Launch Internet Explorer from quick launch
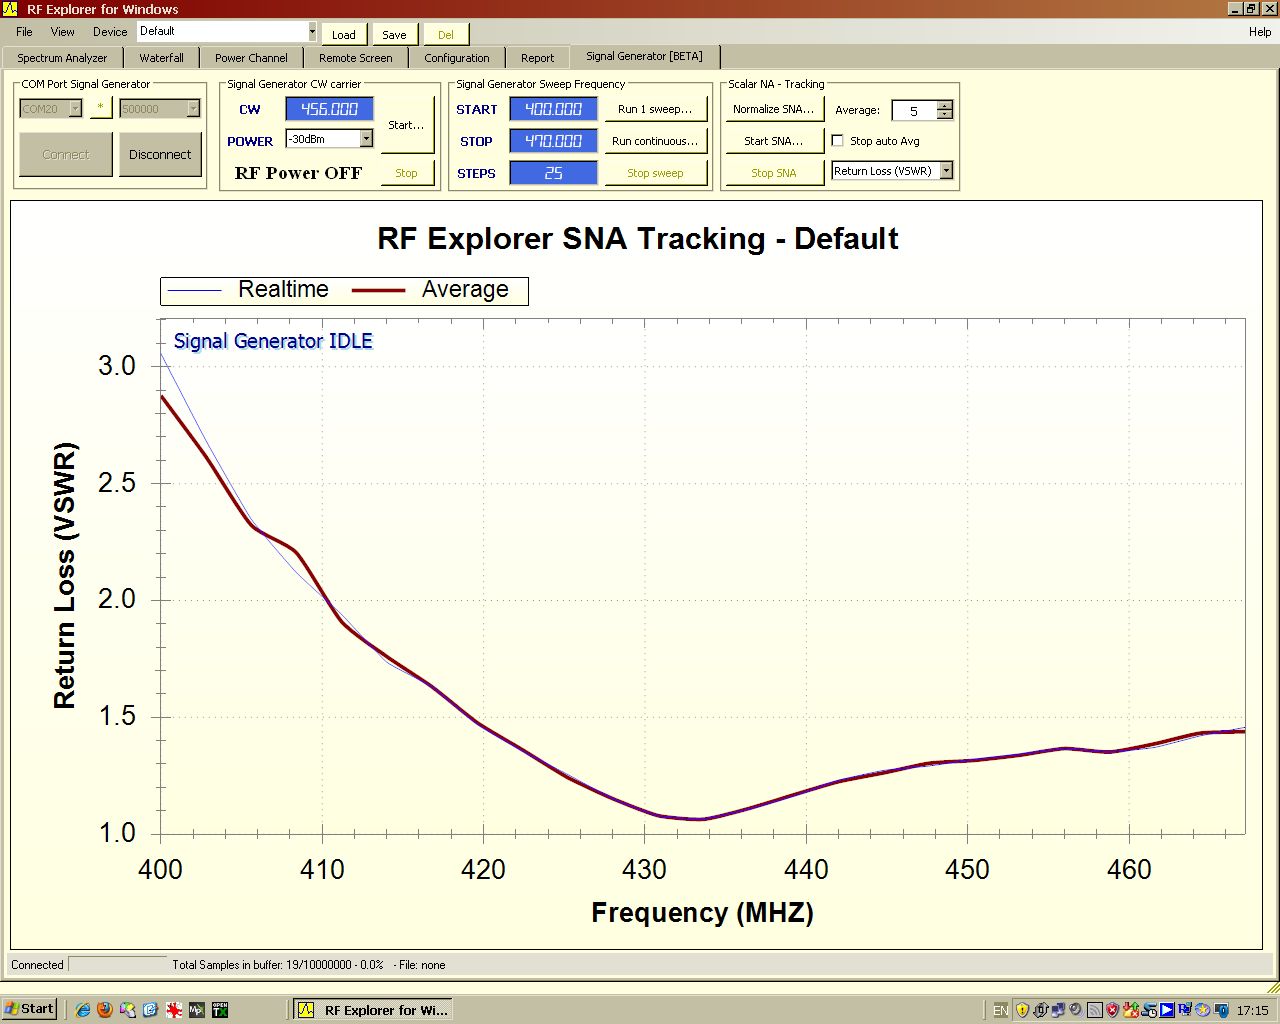 click(83, 1010)
